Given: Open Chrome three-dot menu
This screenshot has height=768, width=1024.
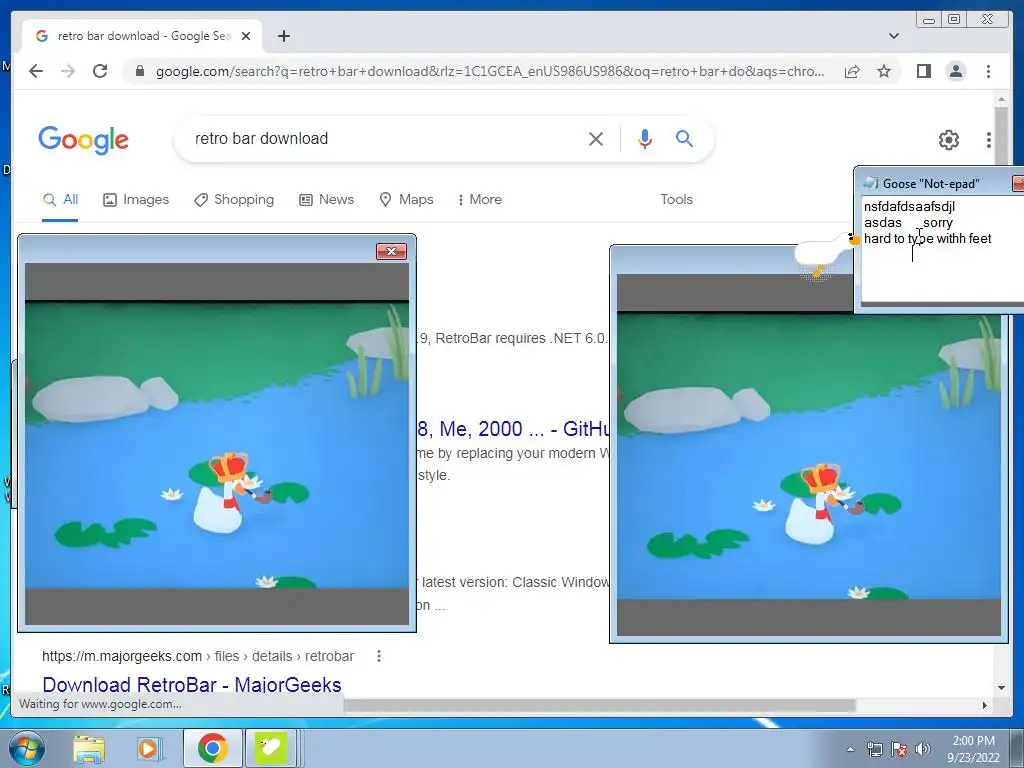Looking at the screenshot, I should pos(988,71).
